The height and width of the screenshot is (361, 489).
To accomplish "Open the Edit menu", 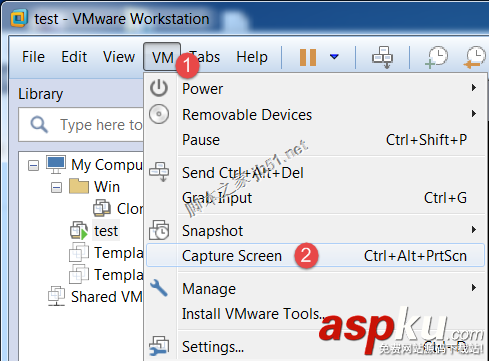I will click(74, 57).
